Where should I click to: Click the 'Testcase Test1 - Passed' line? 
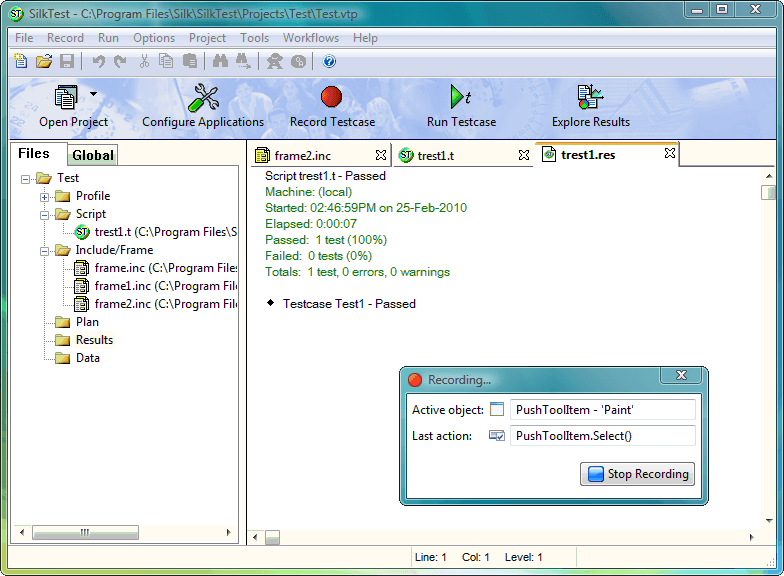click(349, 304)
